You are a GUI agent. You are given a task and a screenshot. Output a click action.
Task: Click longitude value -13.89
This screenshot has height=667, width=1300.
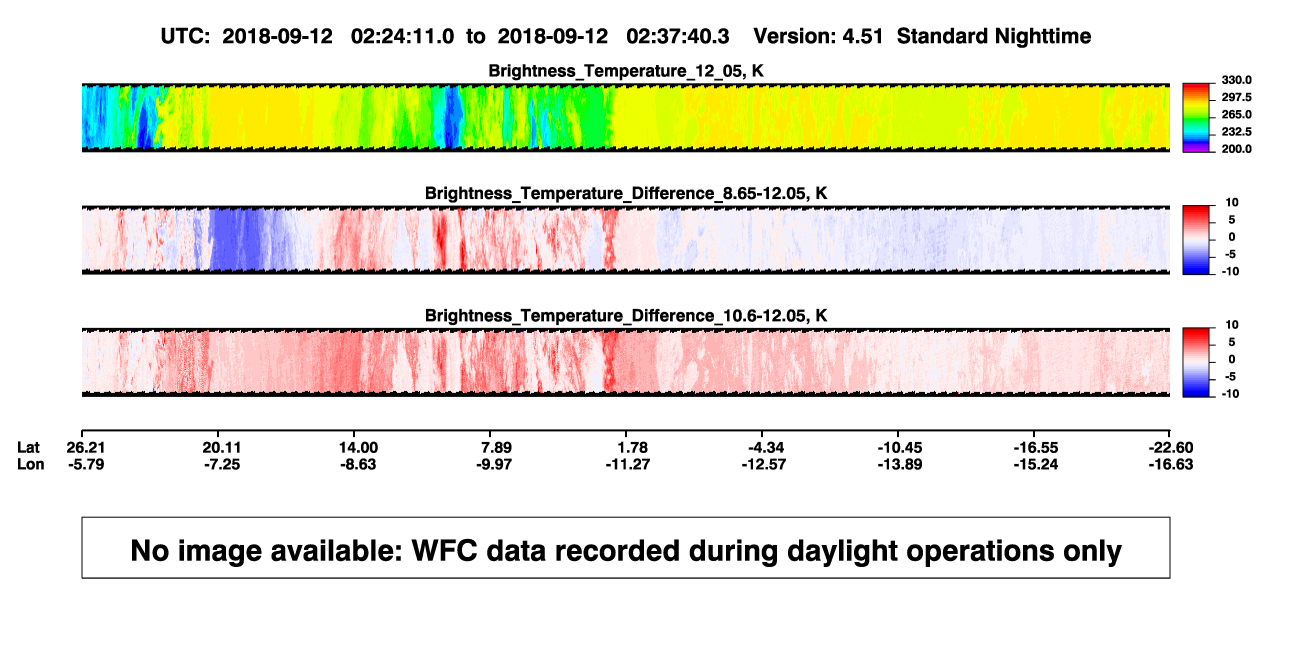(898, 464)
